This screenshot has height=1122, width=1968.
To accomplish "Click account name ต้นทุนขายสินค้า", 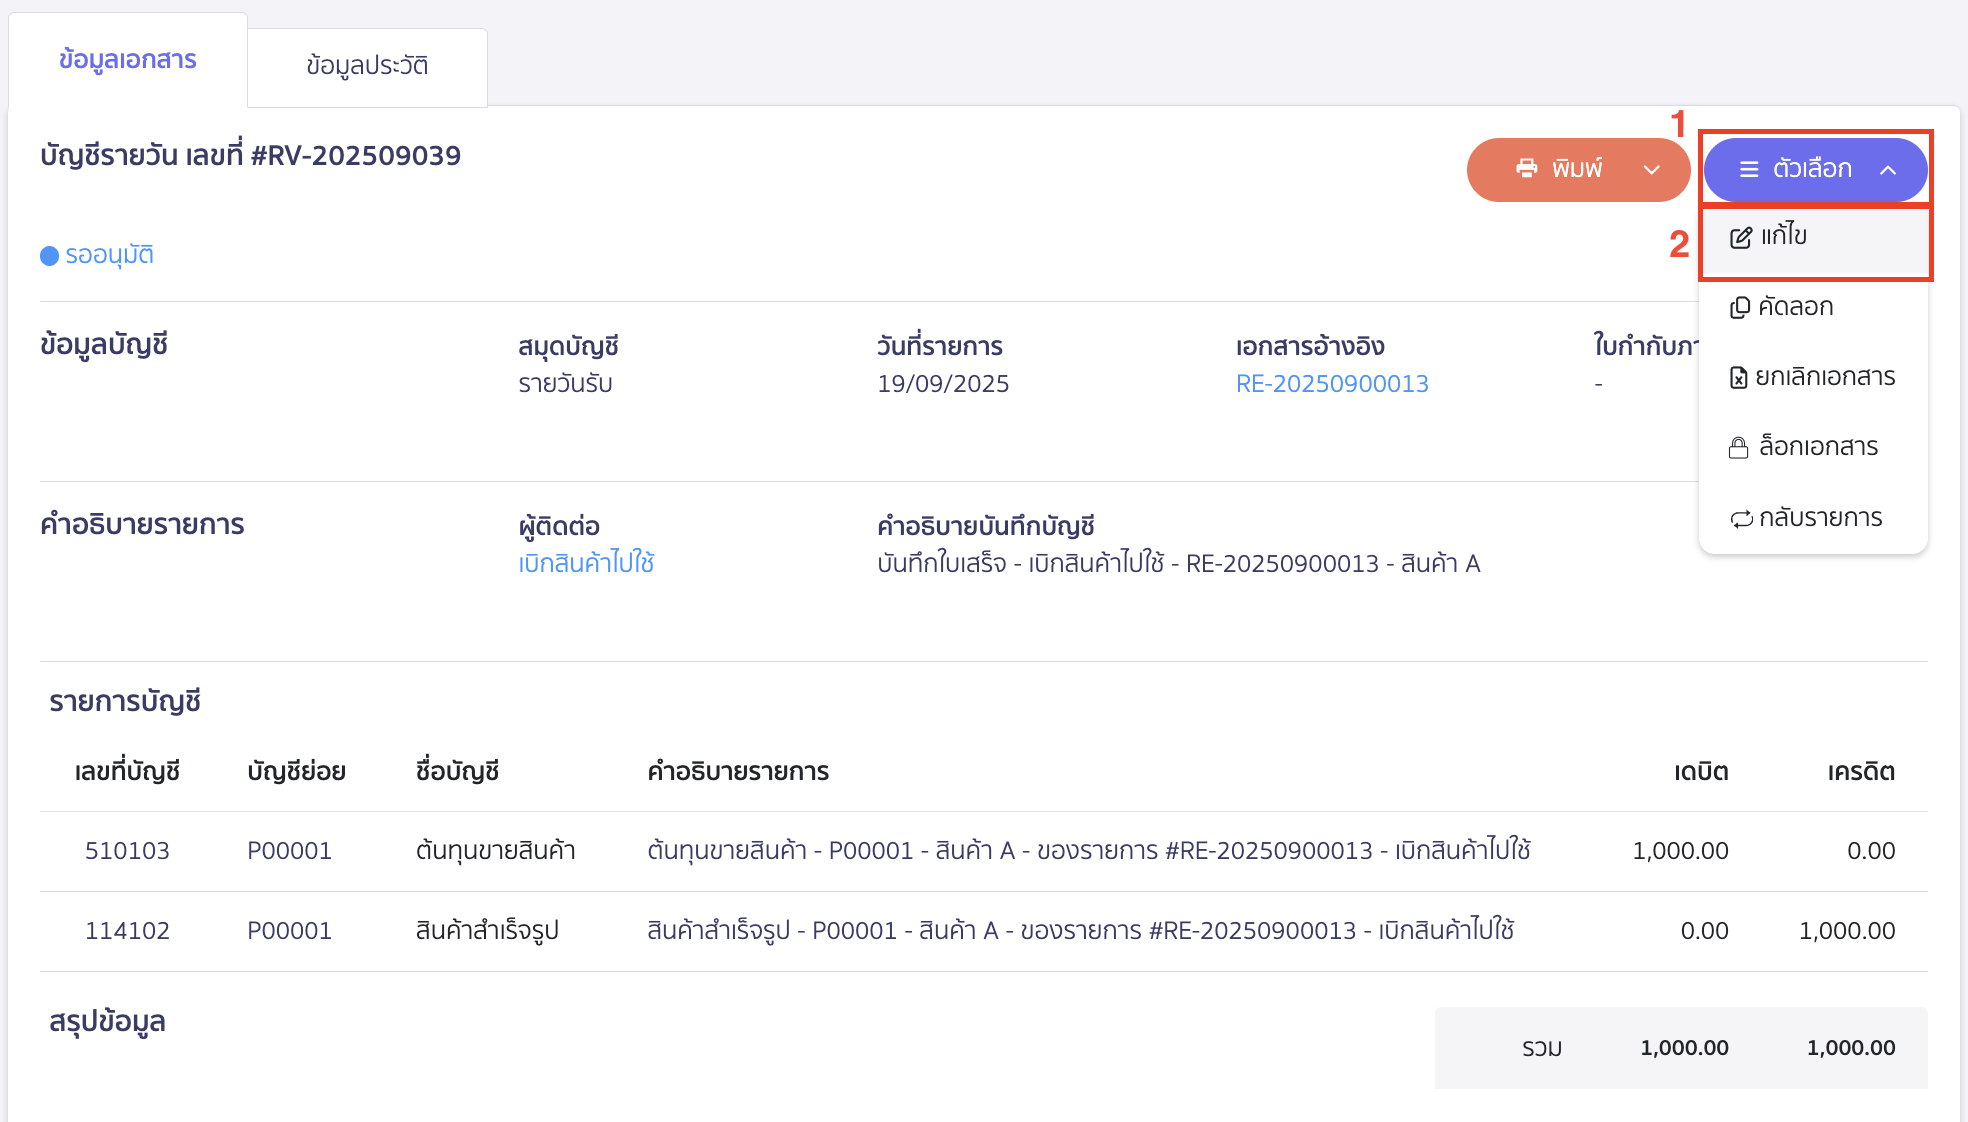I will 496,851.
